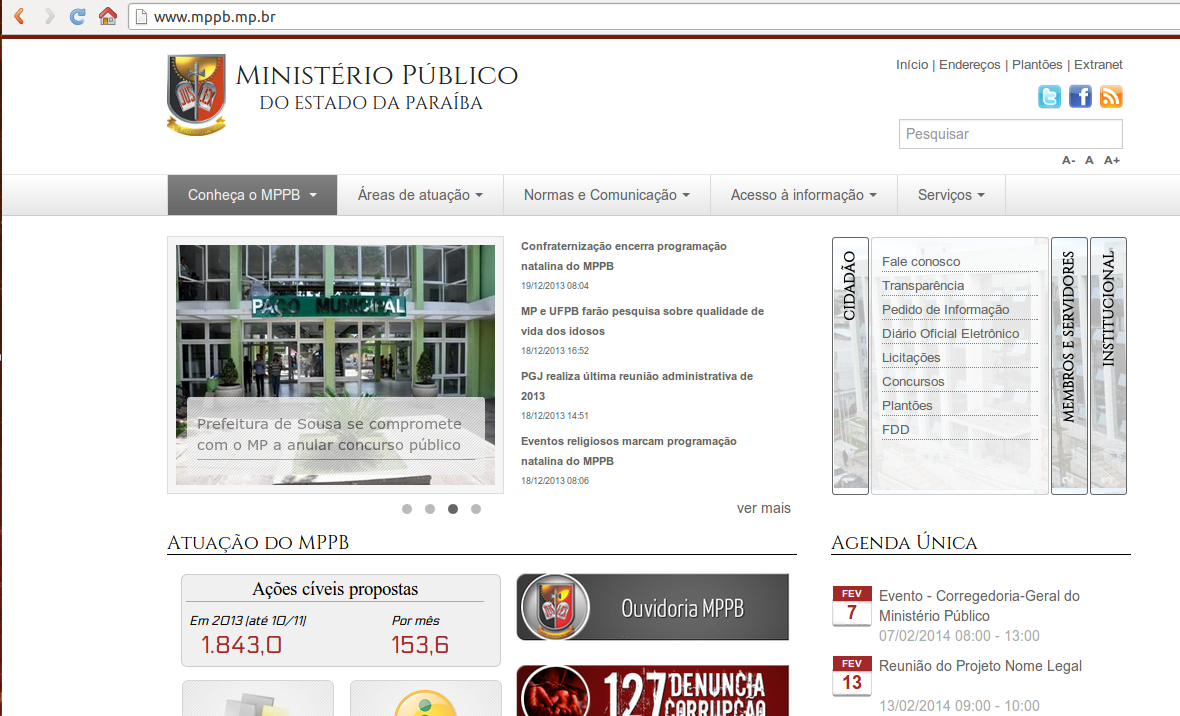This screenshot has height=716, width=1180.
Task: Click FEV 13 calendar icon
Action: (x=852, y=676)
